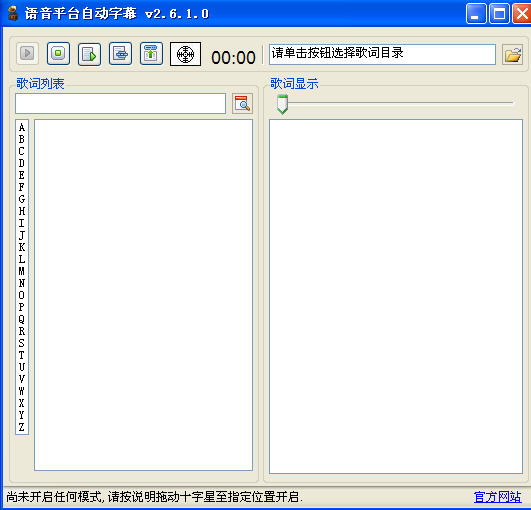Select letter G in alphabet index
The height and width of the screenshot is (510, 531).
click(22, 199)
